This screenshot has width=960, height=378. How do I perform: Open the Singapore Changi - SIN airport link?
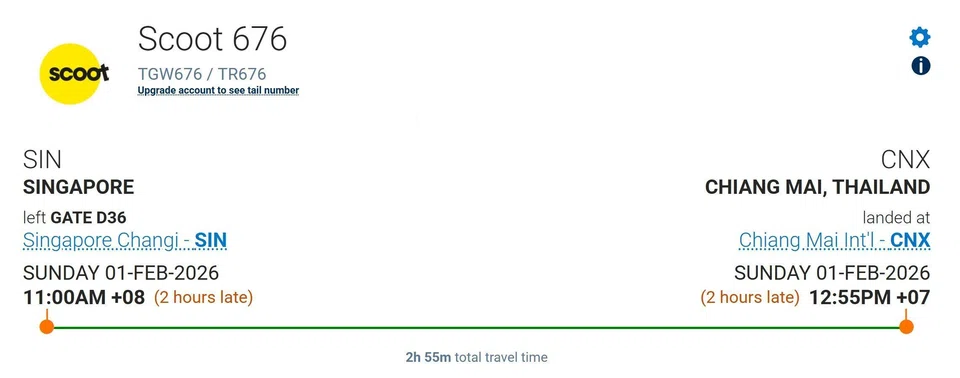click(125, 240)
